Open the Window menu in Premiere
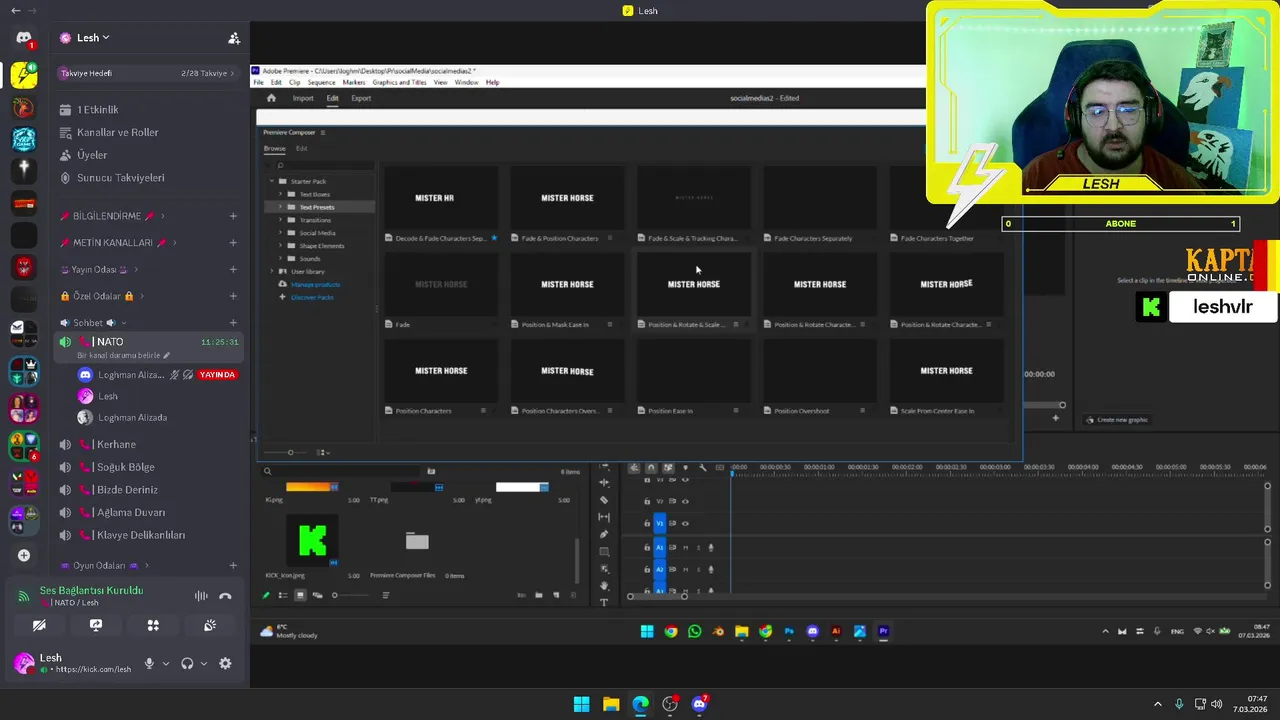 tap(466, 82)
